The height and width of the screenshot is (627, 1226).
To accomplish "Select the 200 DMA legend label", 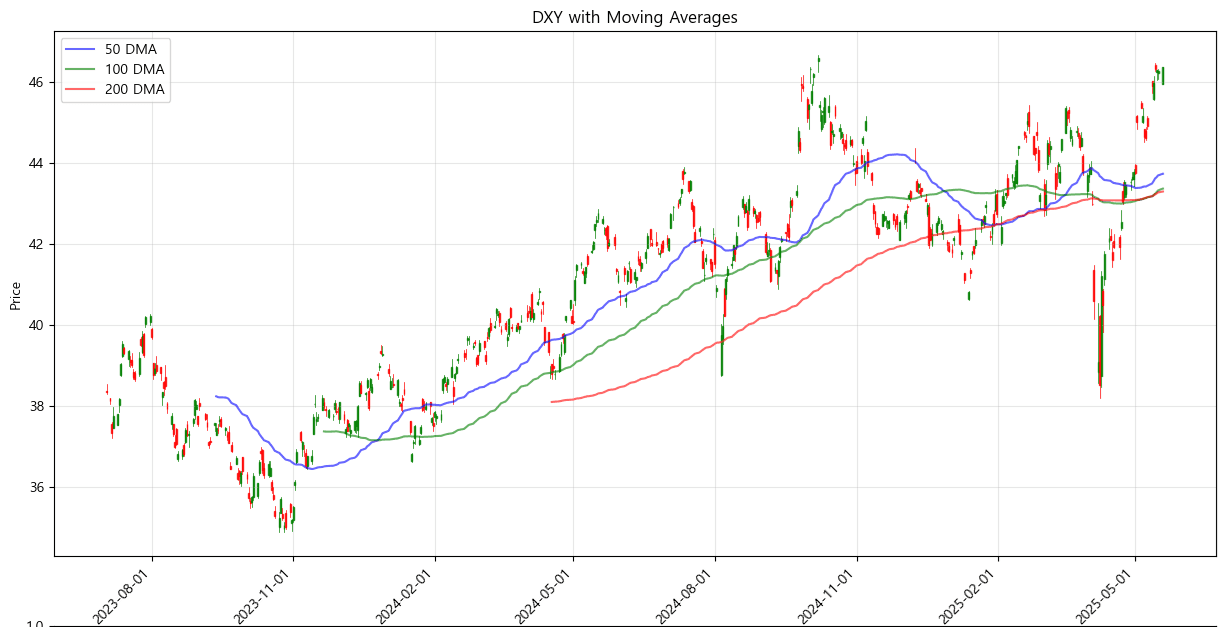I will click(x=134, y=89).
